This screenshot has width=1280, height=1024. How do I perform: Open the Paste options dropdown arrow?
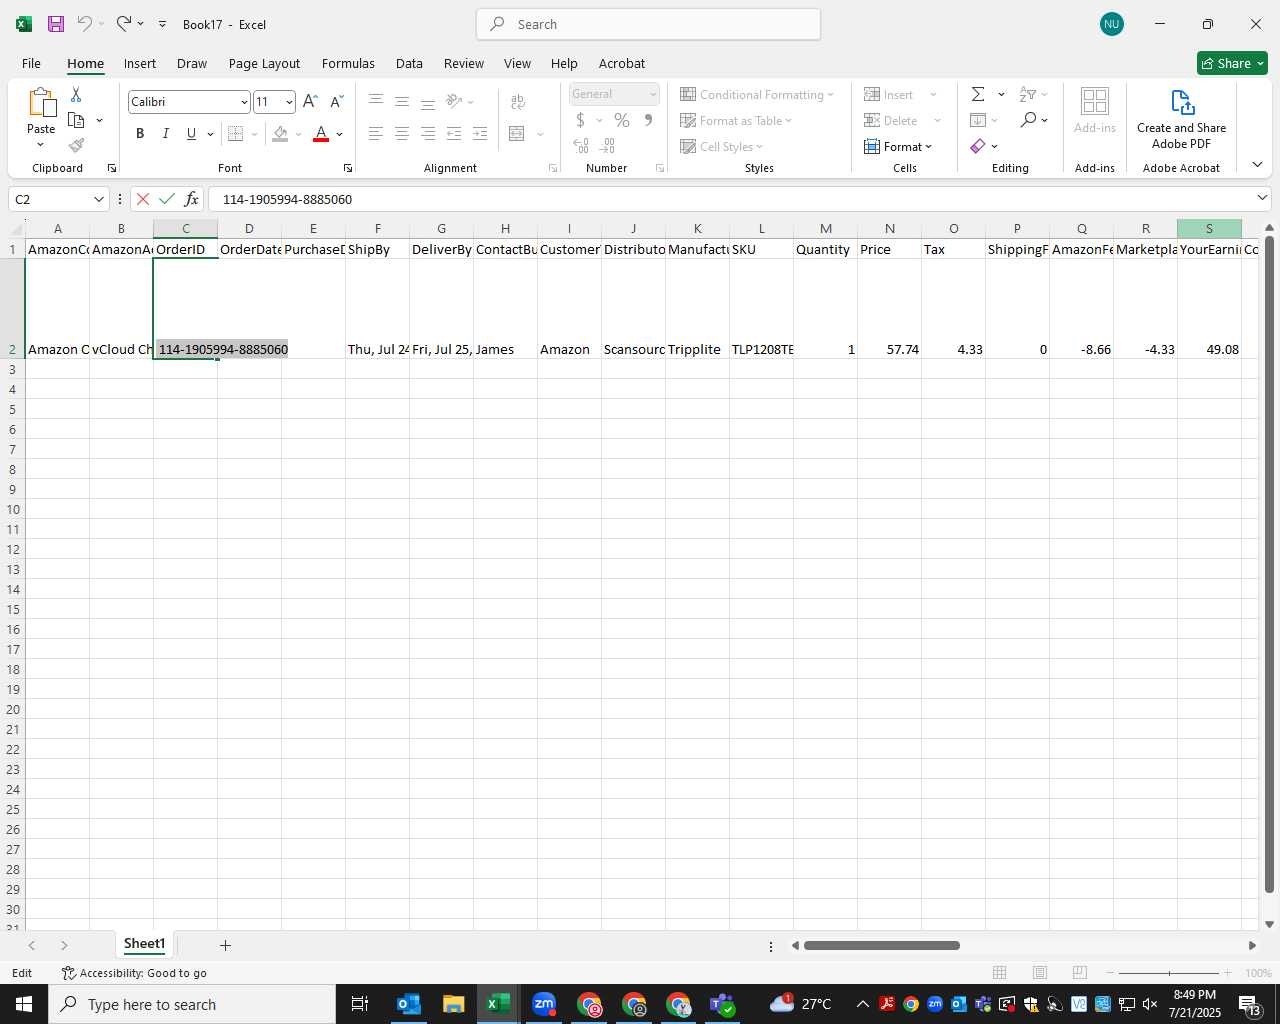click(x=41, y=144)
